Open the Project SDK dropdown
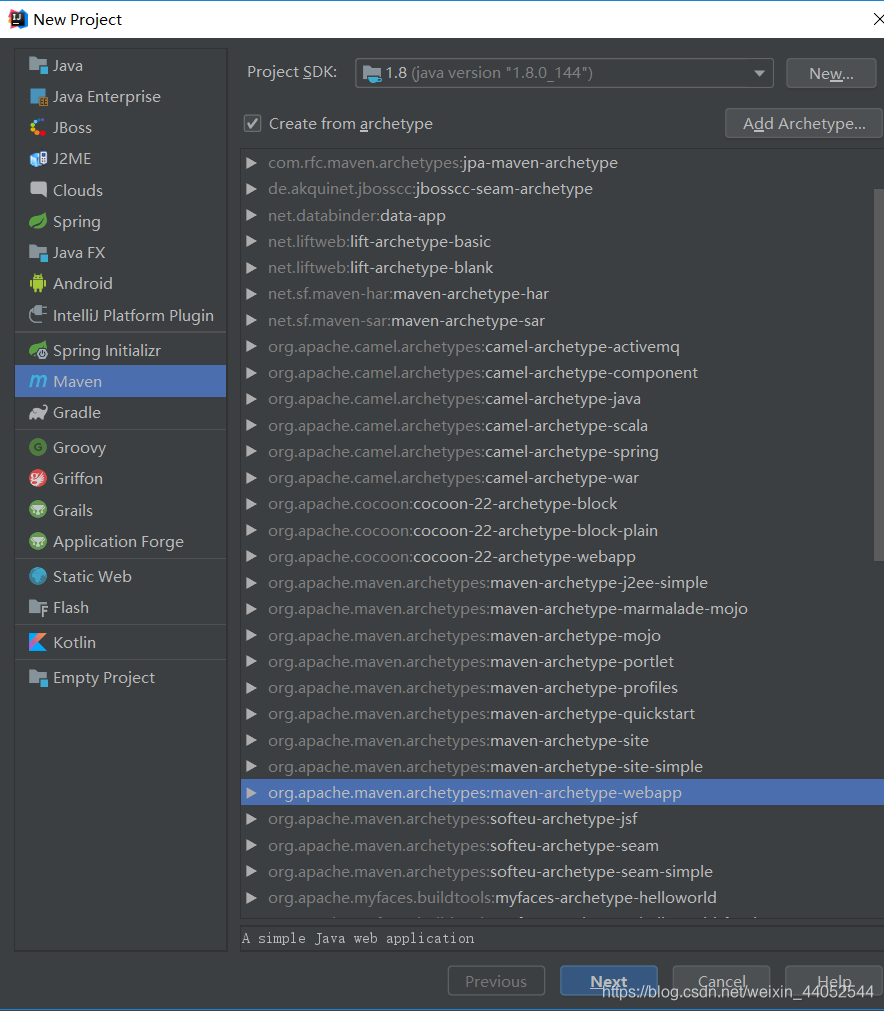The height and width of the screenshot is (1011, 884). point(564,73)
